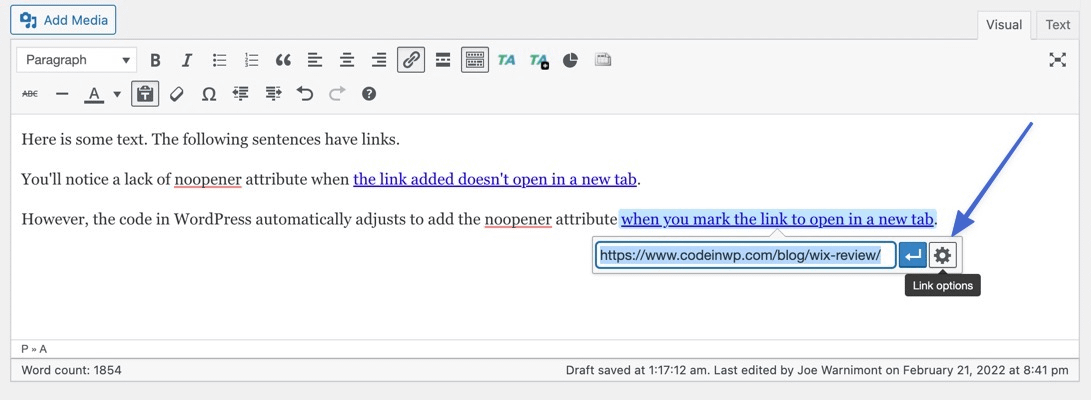This screenshot has height=400, width=1091.
Task: Click the 'P » A' element path
Action: pyautogui.click(x=34, y=349)
